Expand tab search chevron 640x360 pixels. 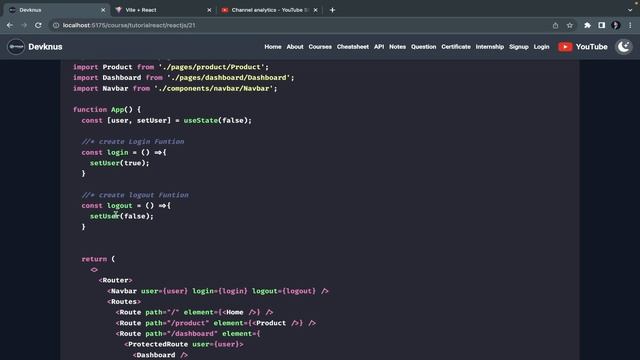[x=630, y=10]
